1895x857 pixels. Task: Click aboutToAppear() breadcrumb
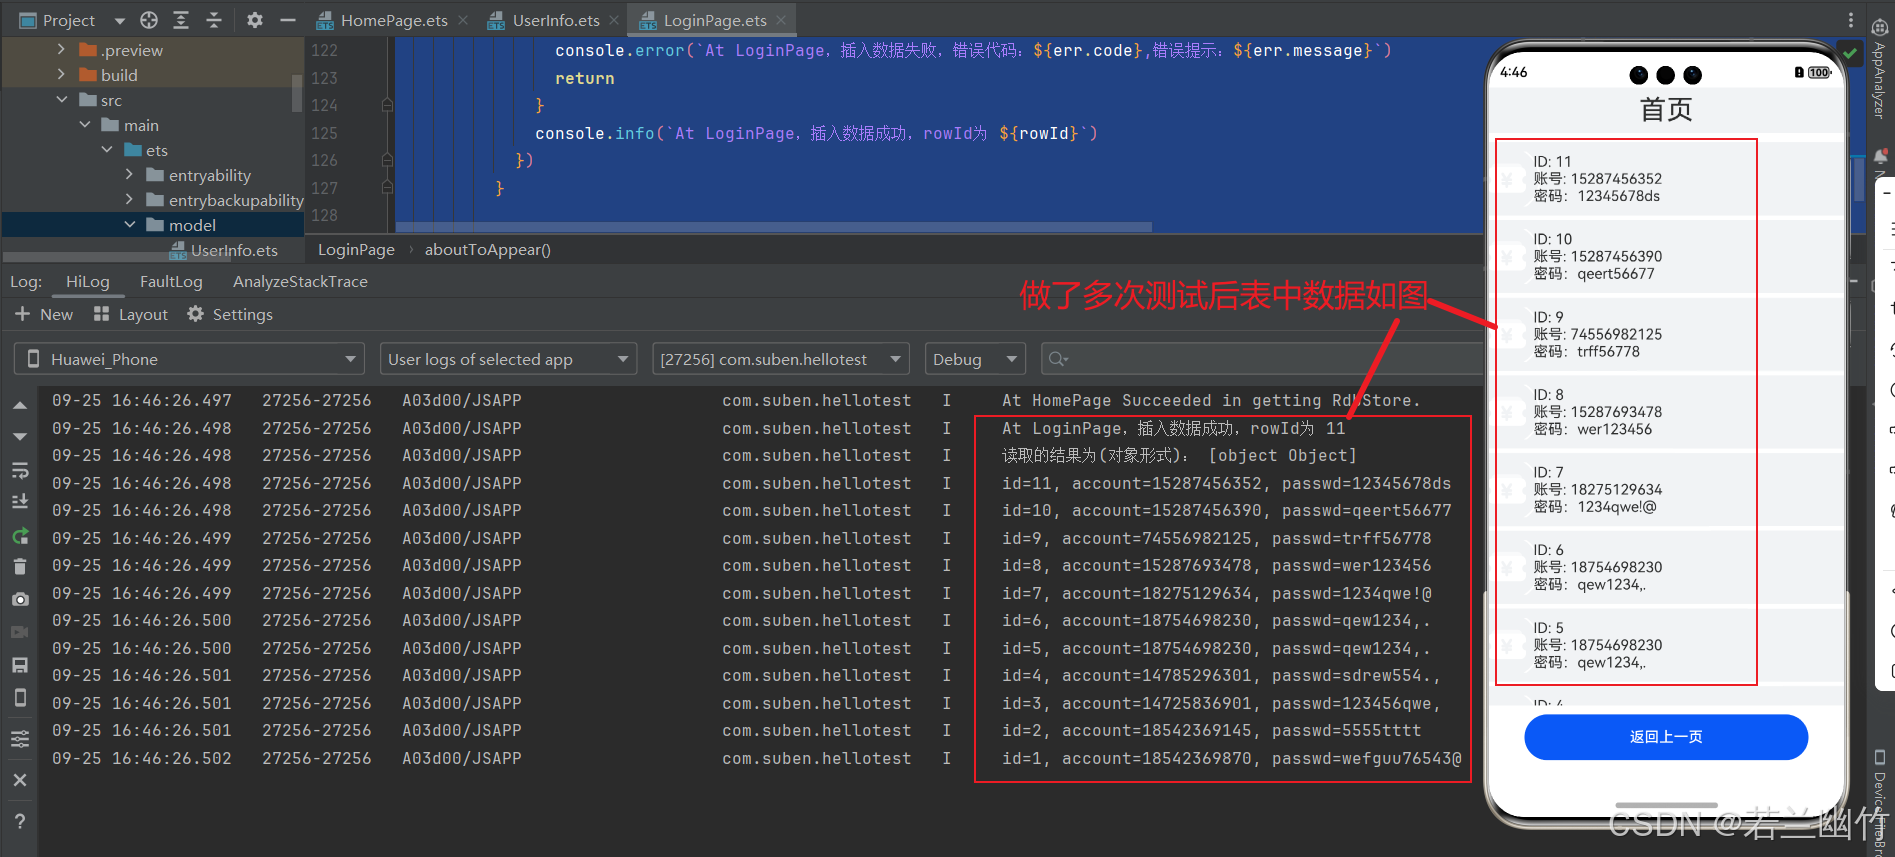[488, 250]
